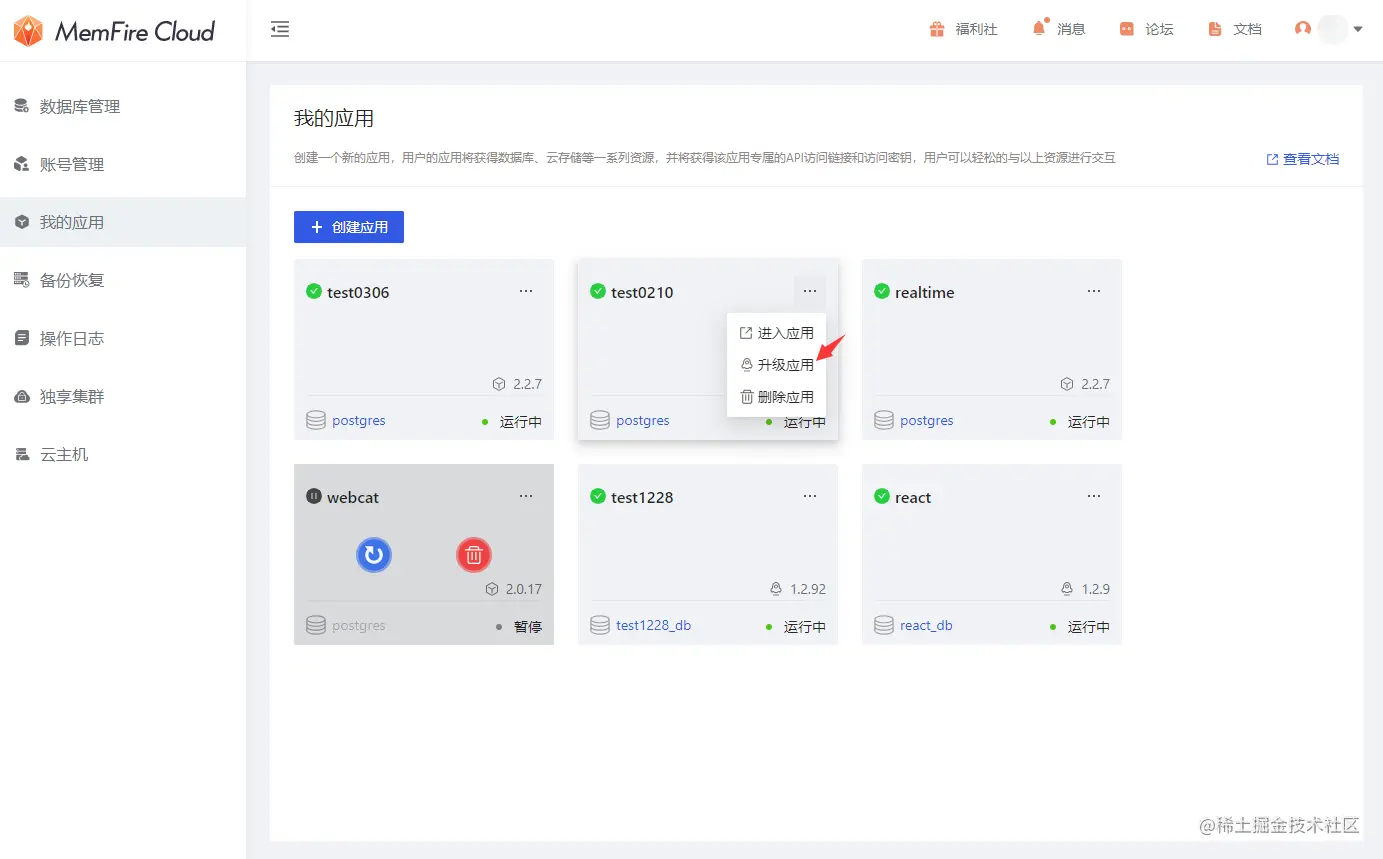Click the paused status icon on webcat

point(314,496)
